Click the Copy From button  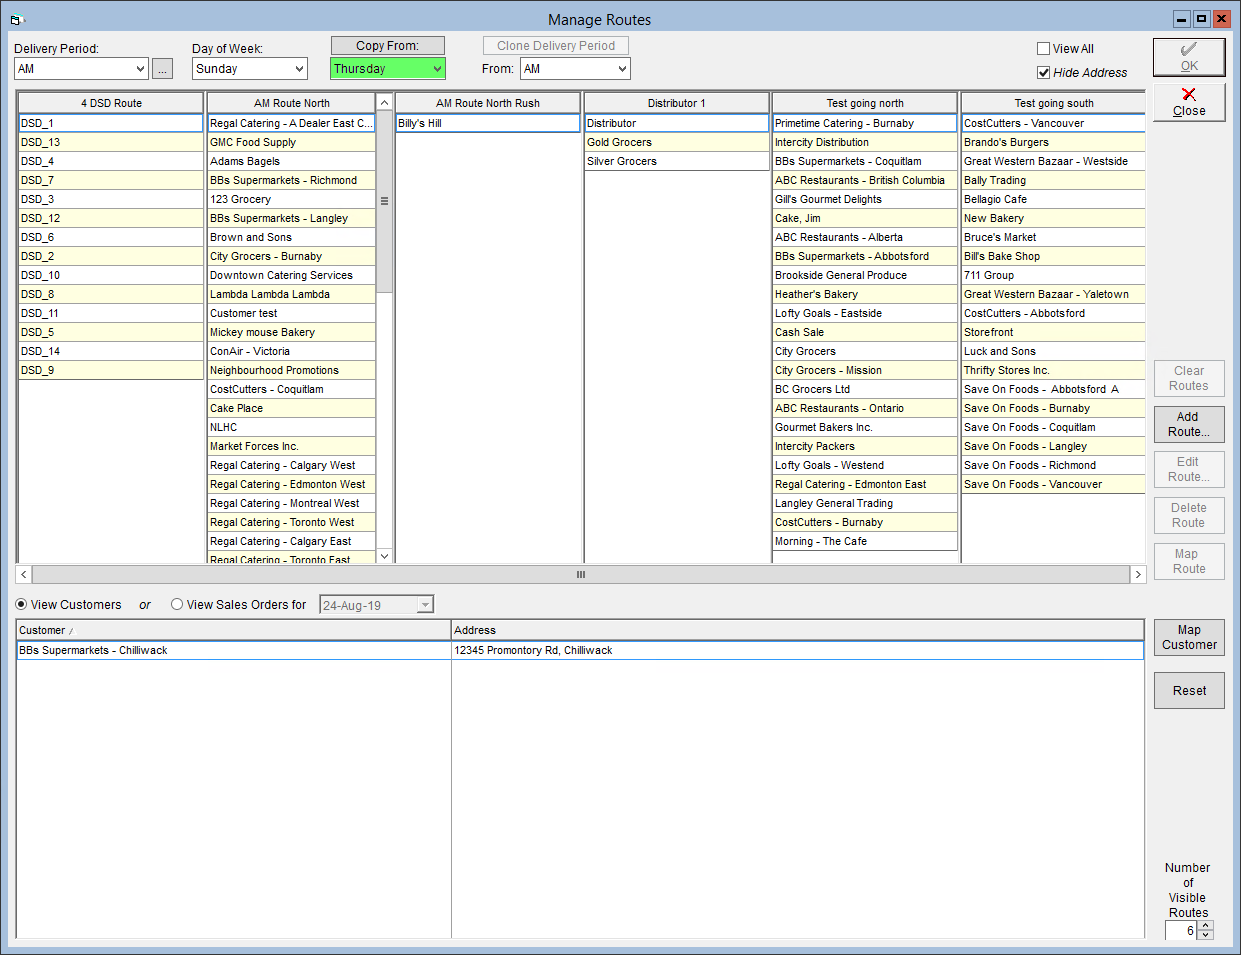click(388, 45)
